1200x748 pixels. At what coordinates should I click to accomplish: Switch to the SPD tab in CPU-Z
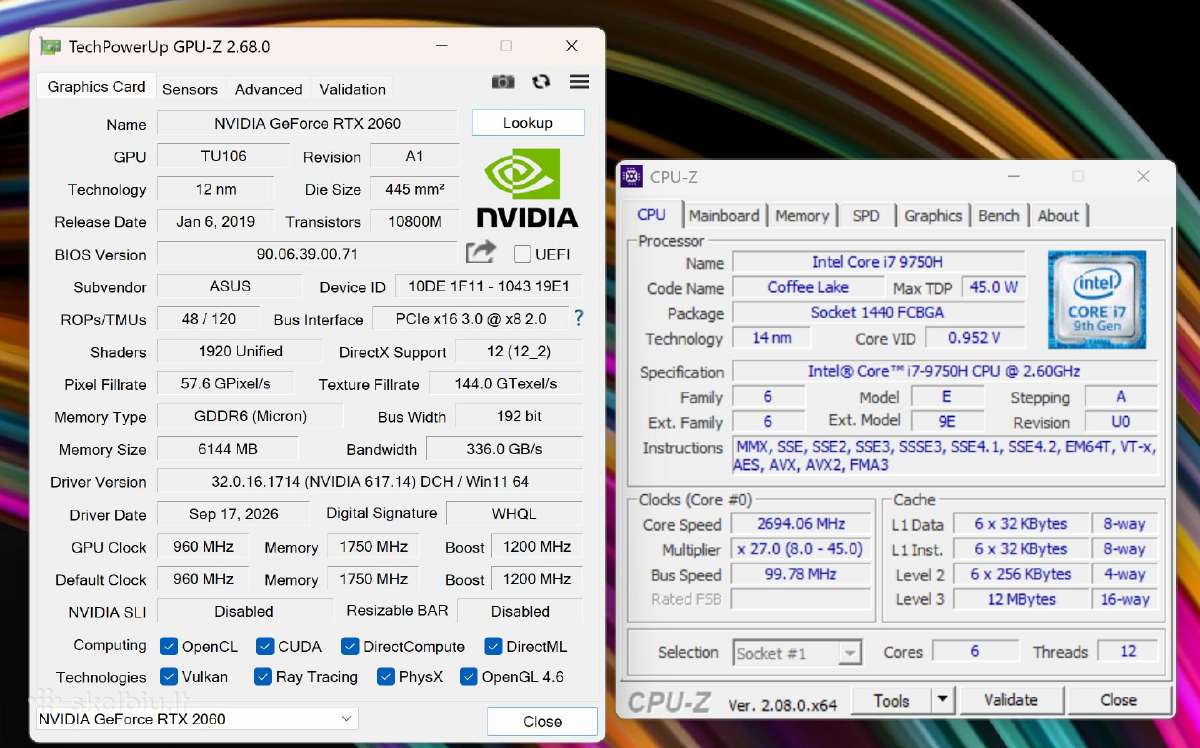866,215
